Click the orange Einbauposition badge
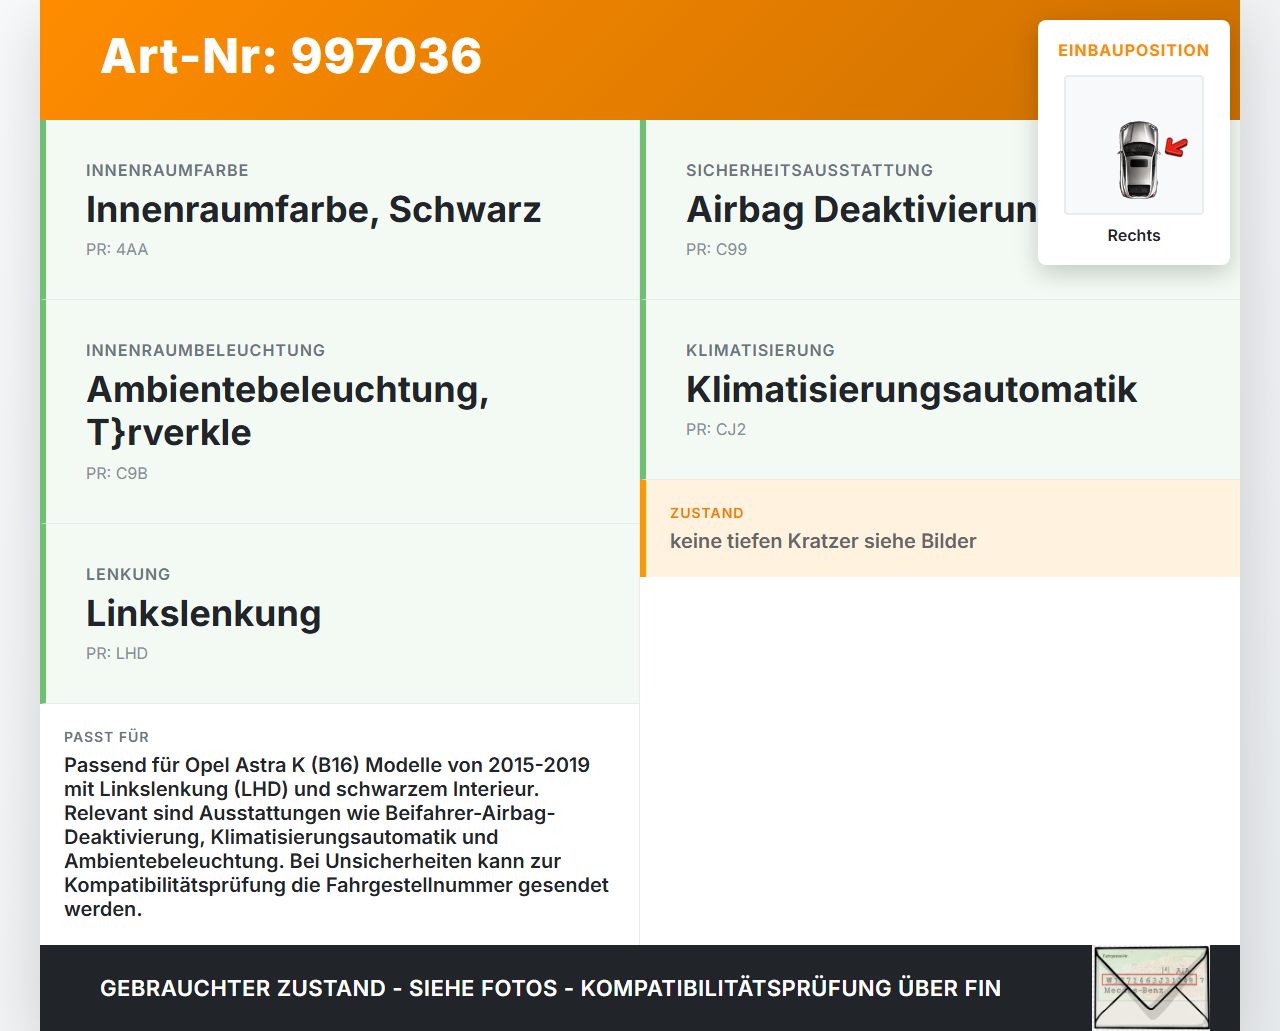This screenshot has height=1031, width=1280. [x=1133, y=50]
